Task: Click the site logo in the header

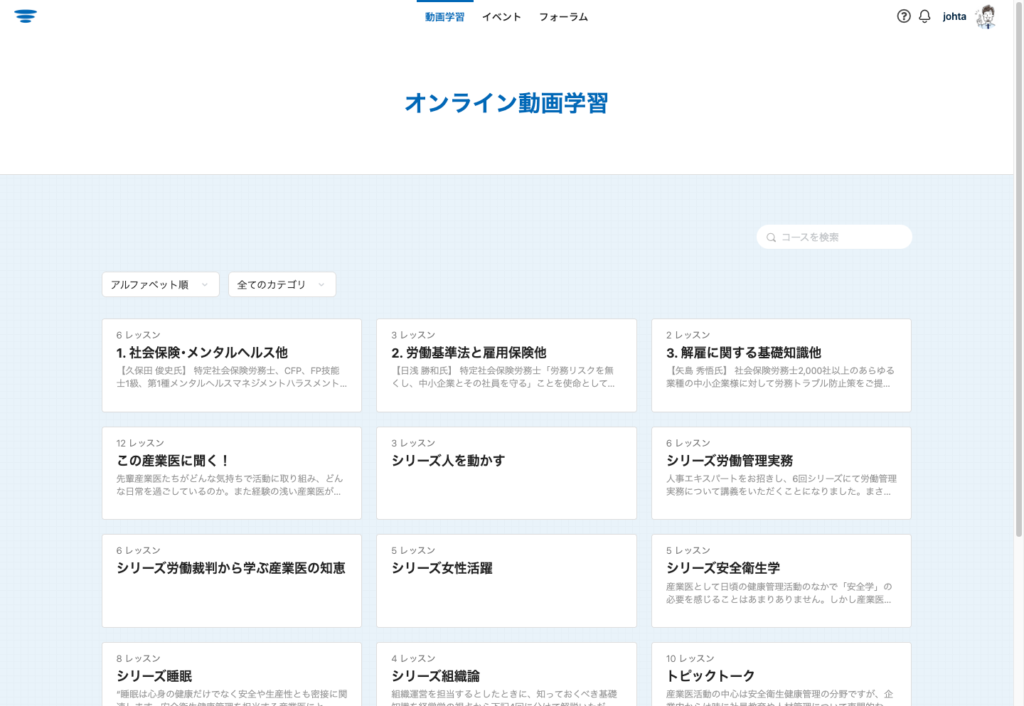Action: [x=26, y=16]
